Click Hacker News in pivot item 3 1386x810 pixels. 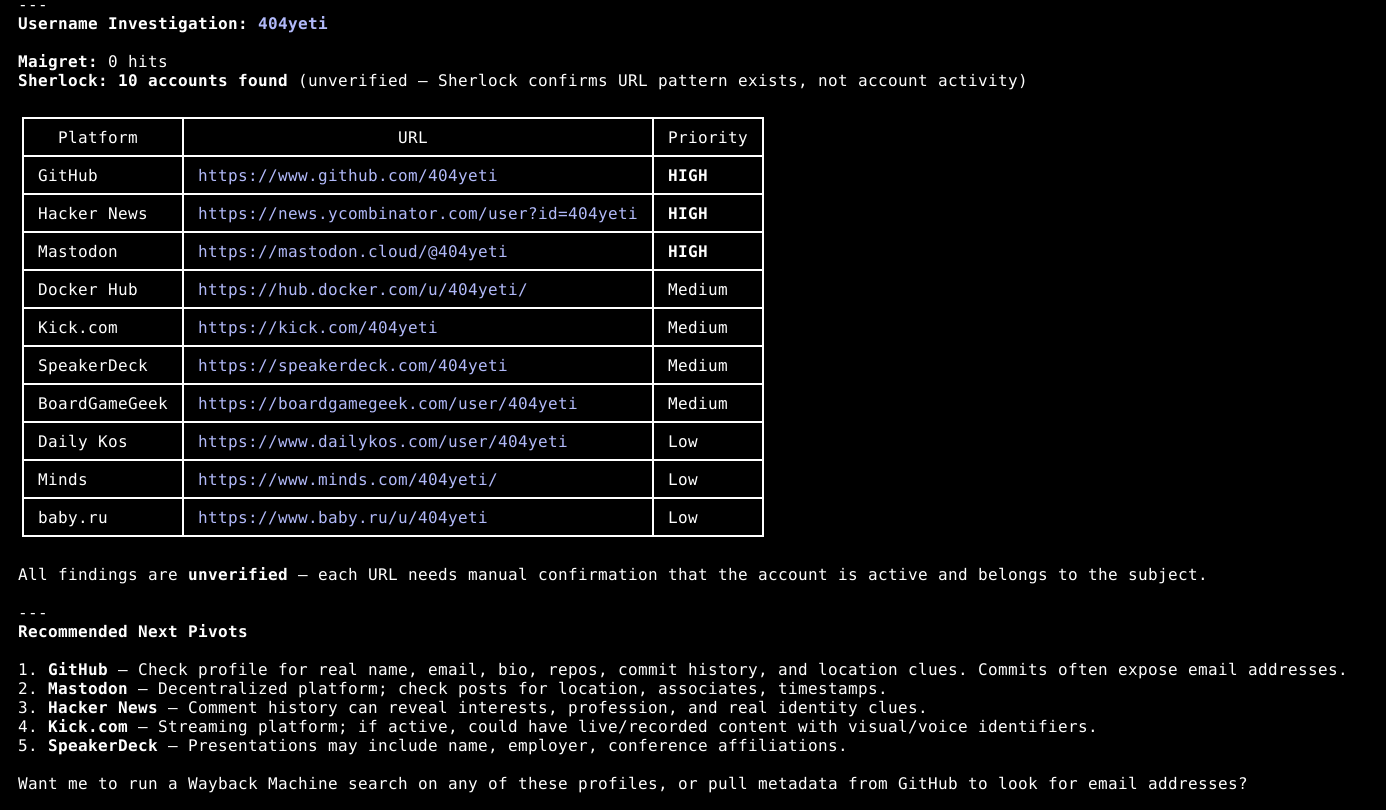click(102, 707)
